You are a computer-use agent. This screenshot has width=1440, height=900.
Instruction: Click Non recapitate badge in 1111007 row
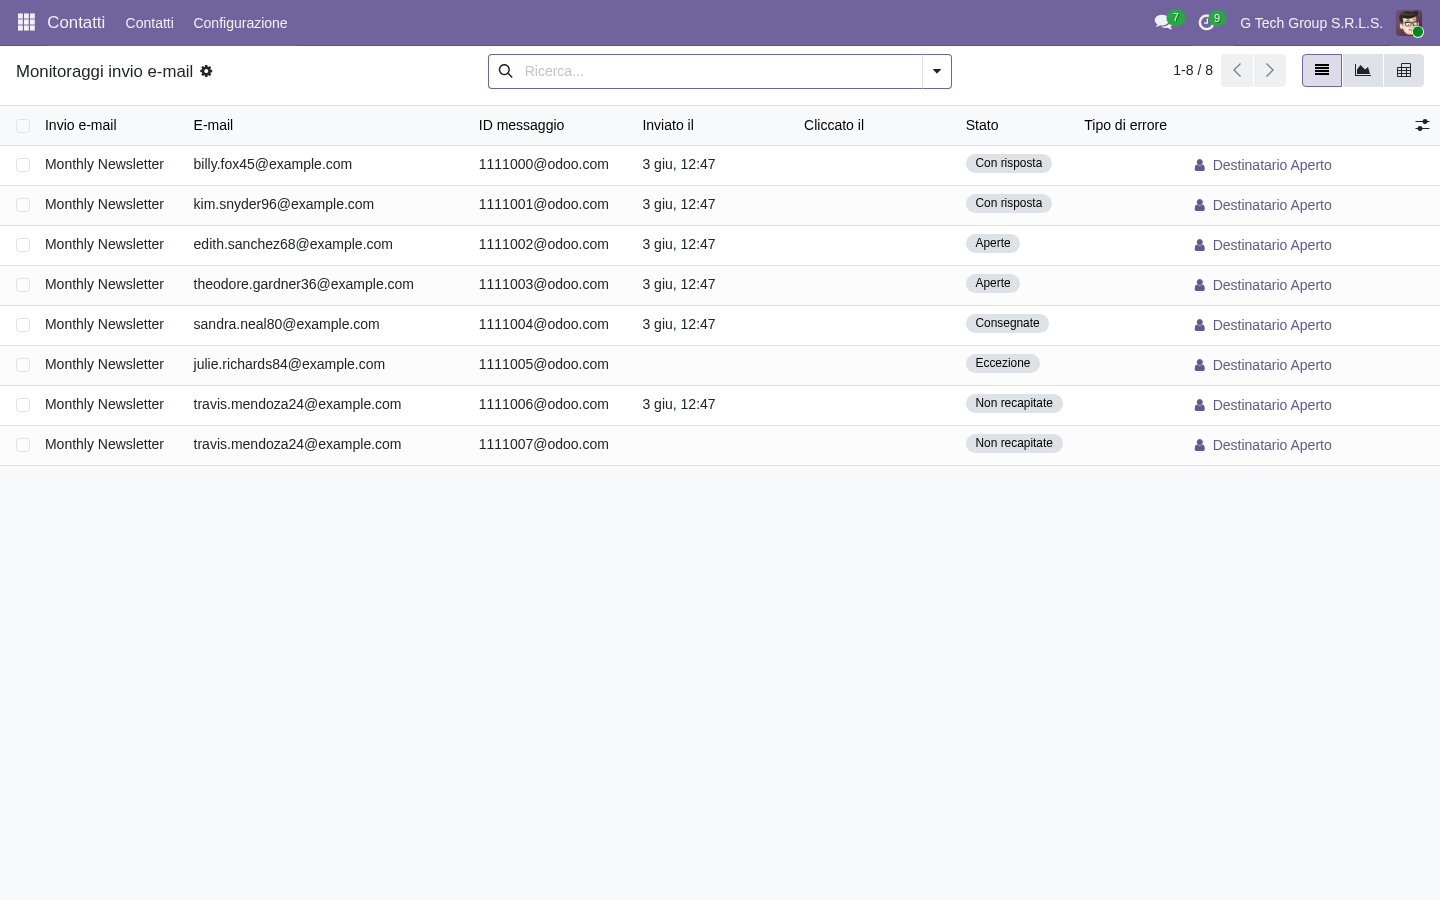(x=1014, y=443)
